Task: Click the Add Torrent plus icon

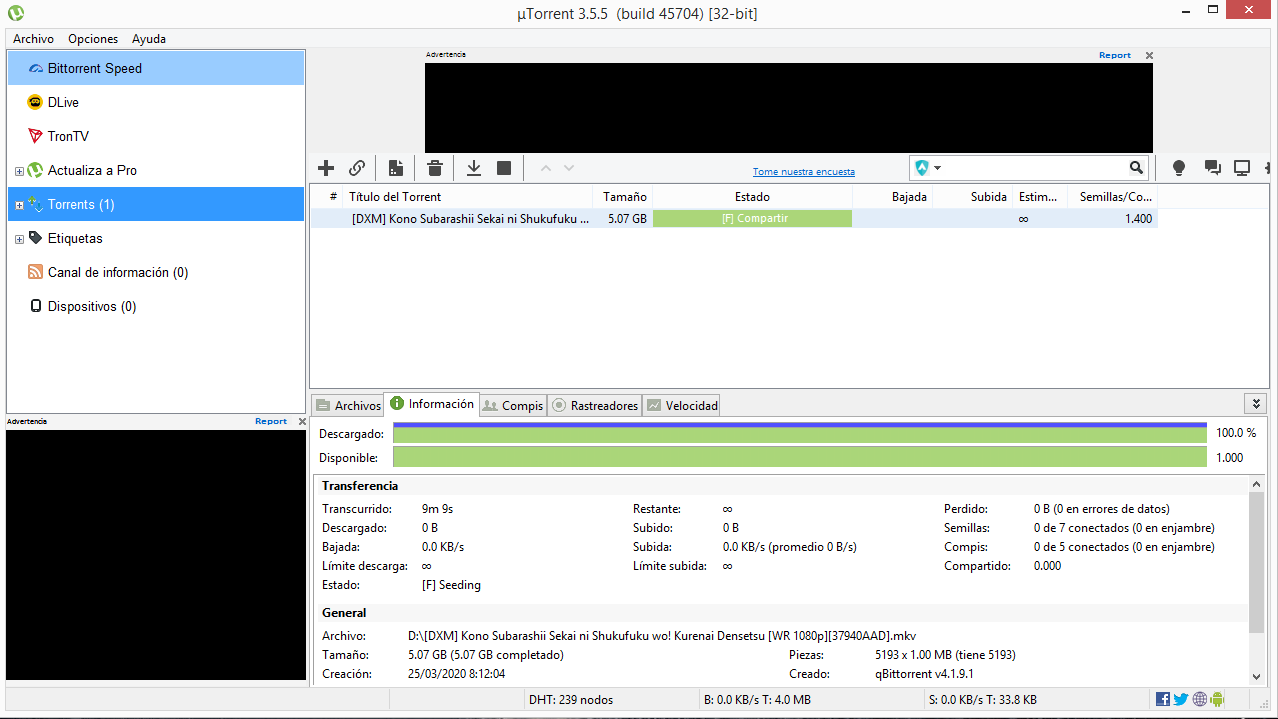Action: (326, 168)
